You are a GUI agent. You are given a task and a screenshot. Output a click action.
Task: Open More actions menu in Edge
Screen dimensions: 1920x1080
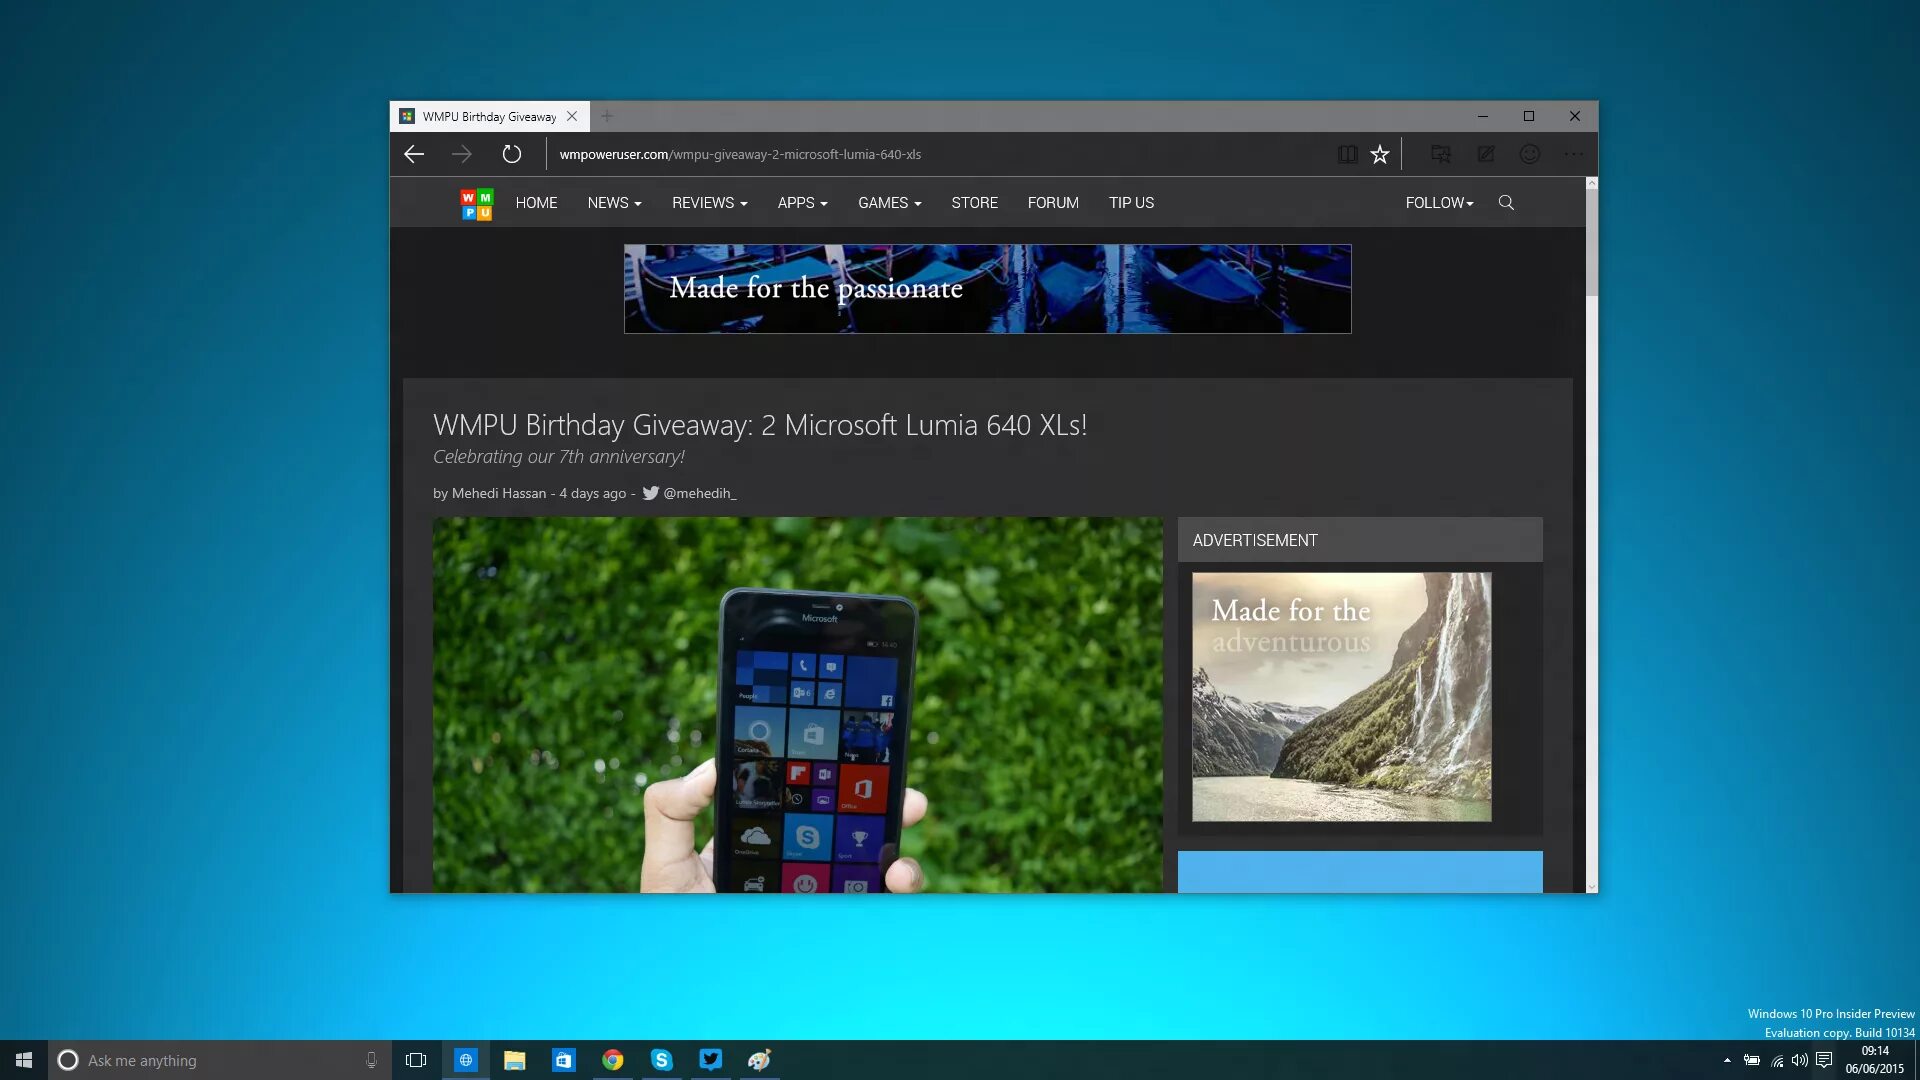(1574, 154)
